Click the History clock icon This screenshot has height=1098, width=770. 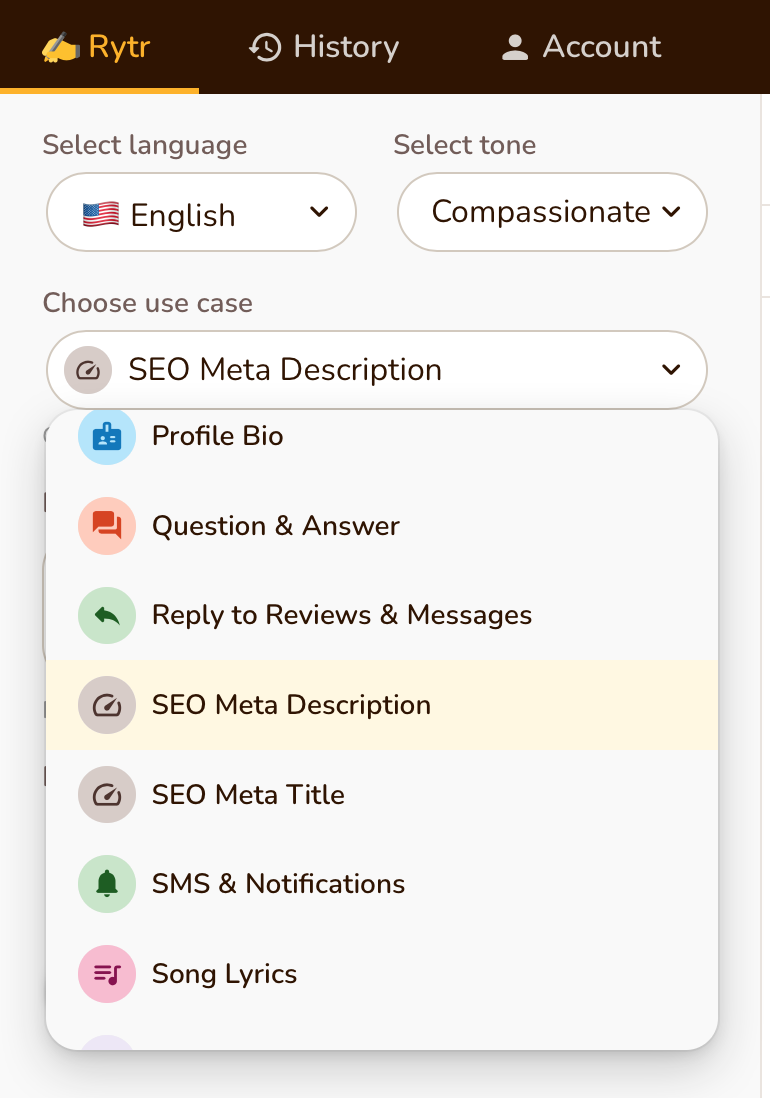tap(265, 48)
